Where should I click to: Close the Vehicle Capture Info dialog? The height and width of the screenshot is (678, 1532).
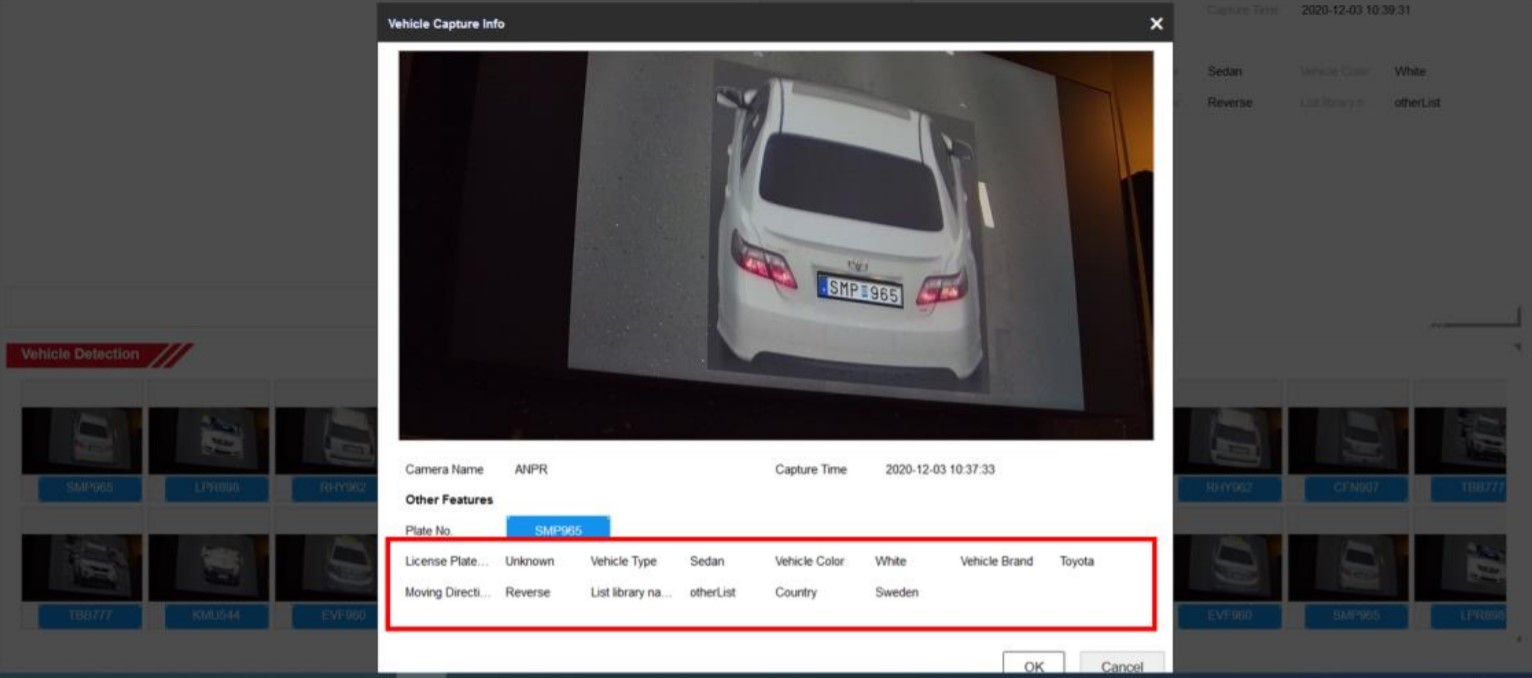tap(1156, 24)
